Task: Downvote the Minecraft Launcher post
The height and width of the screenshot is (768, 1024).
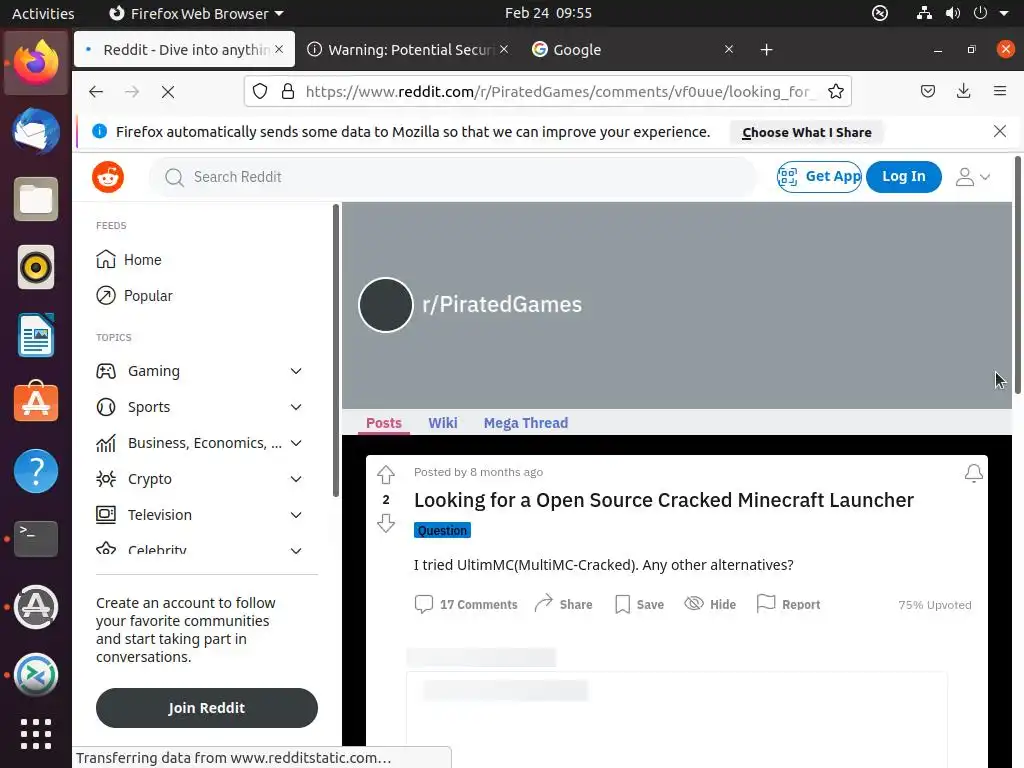Action: point(386,523)
